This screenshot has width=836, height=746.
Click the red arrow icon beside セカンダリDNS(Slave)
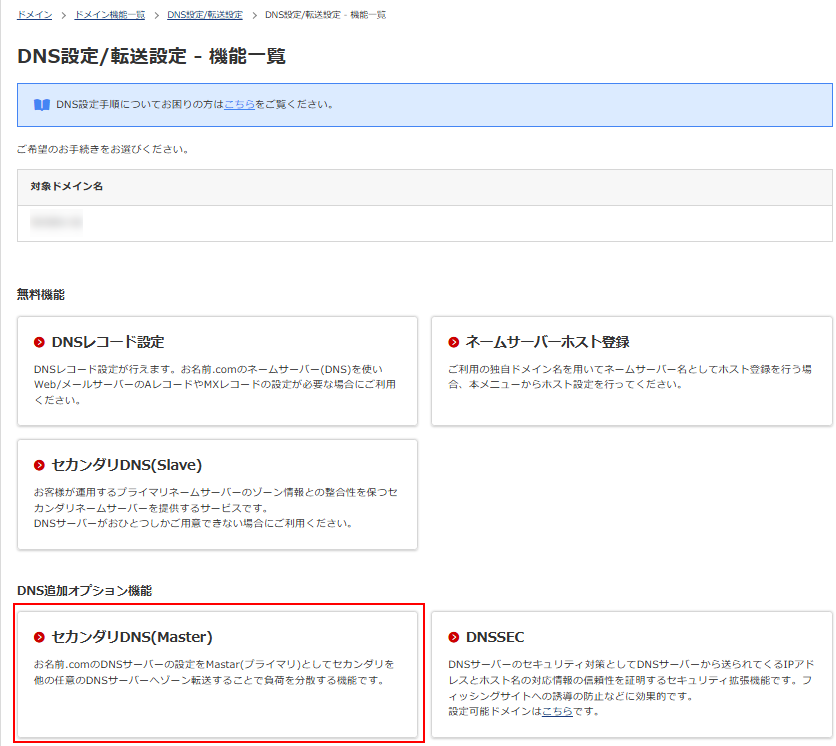pyautogui.click(x=40, y=465)
